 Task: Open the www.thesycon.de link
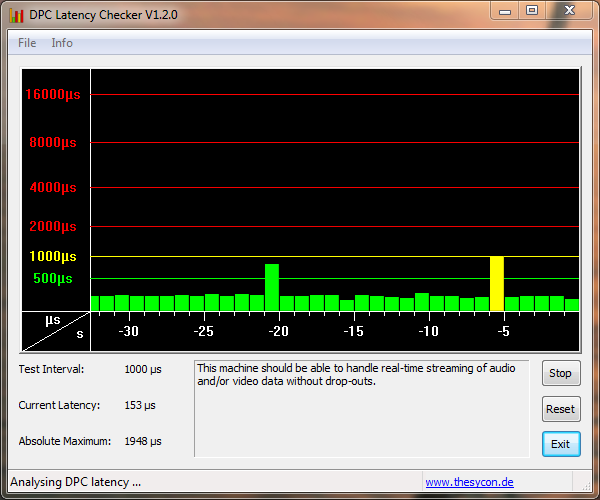[469, 482]
